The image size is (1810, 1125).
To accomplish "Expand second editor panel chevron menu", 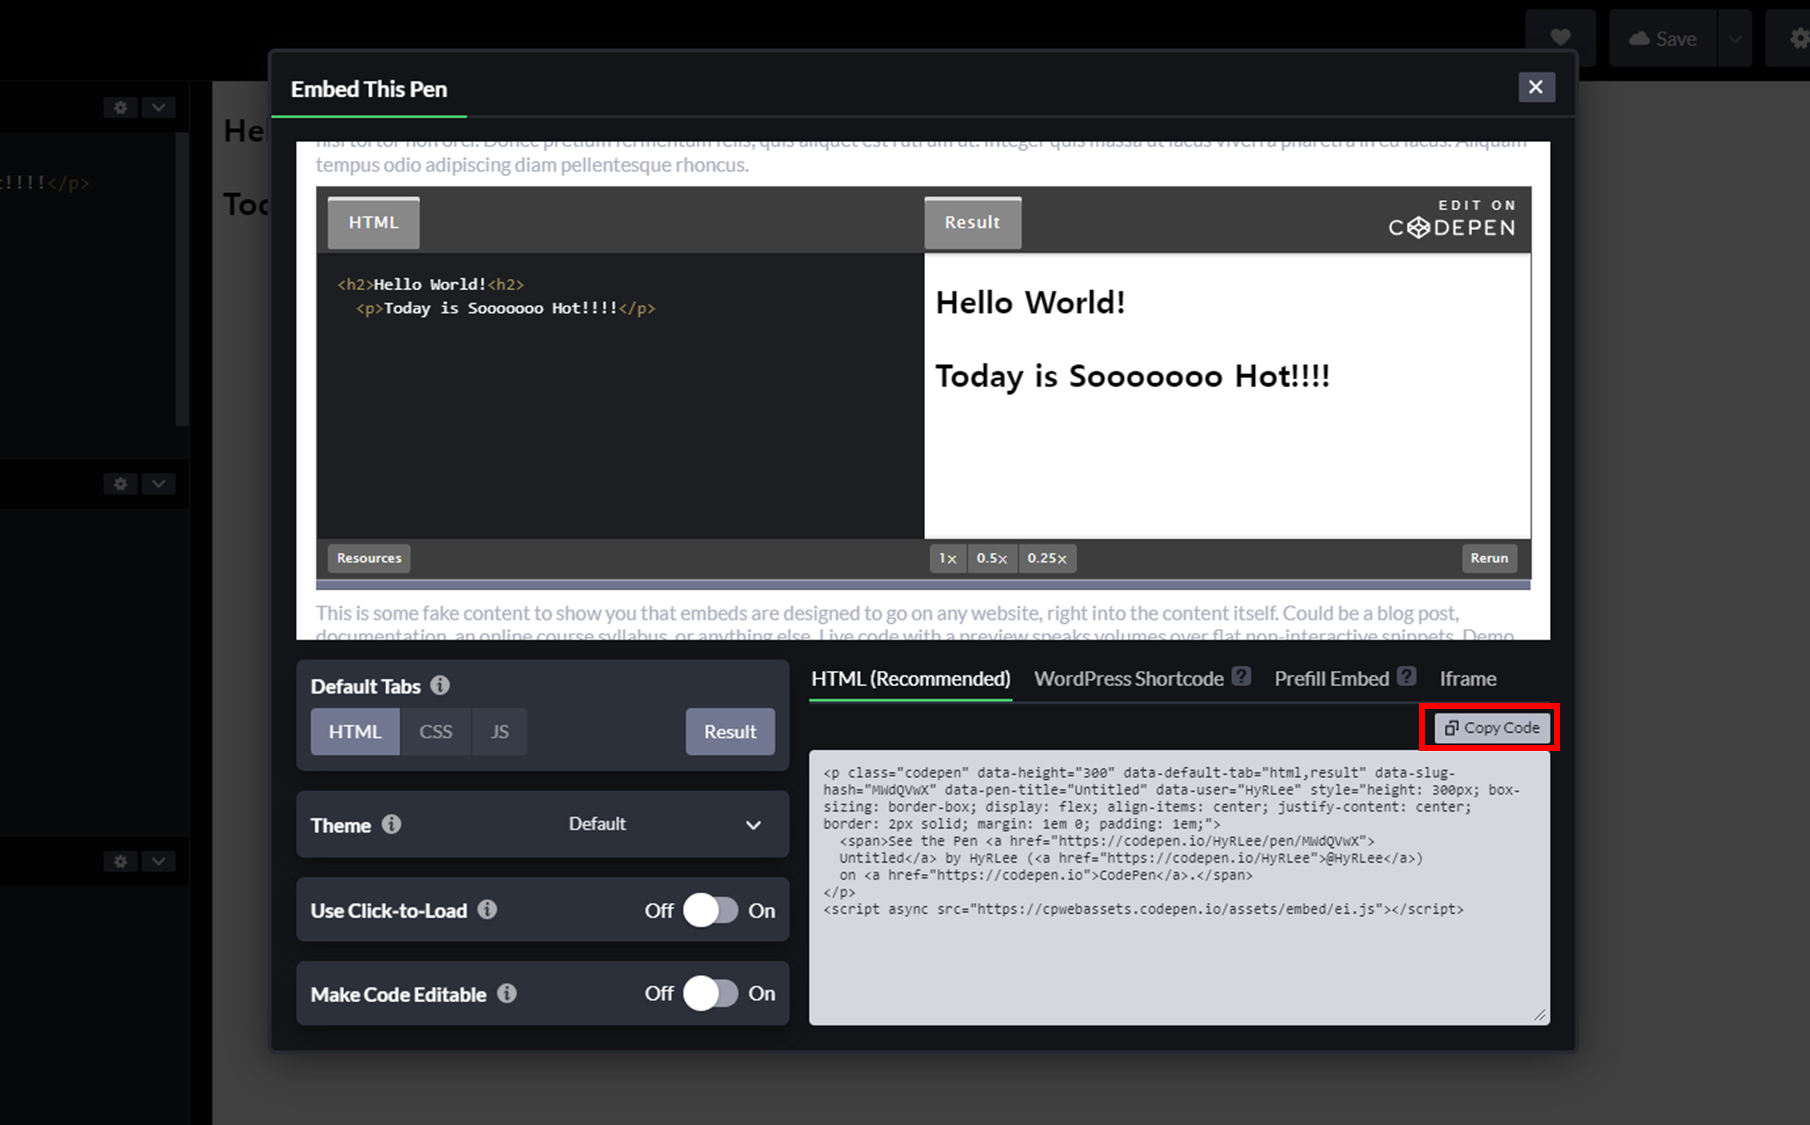I will pos(159,484).
